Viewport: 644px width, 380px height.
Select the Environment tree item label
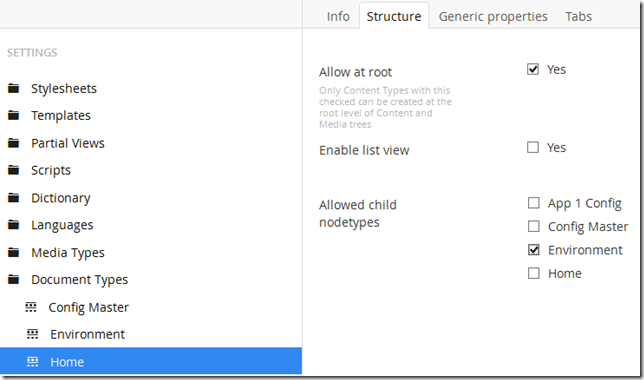coord(87,334)
